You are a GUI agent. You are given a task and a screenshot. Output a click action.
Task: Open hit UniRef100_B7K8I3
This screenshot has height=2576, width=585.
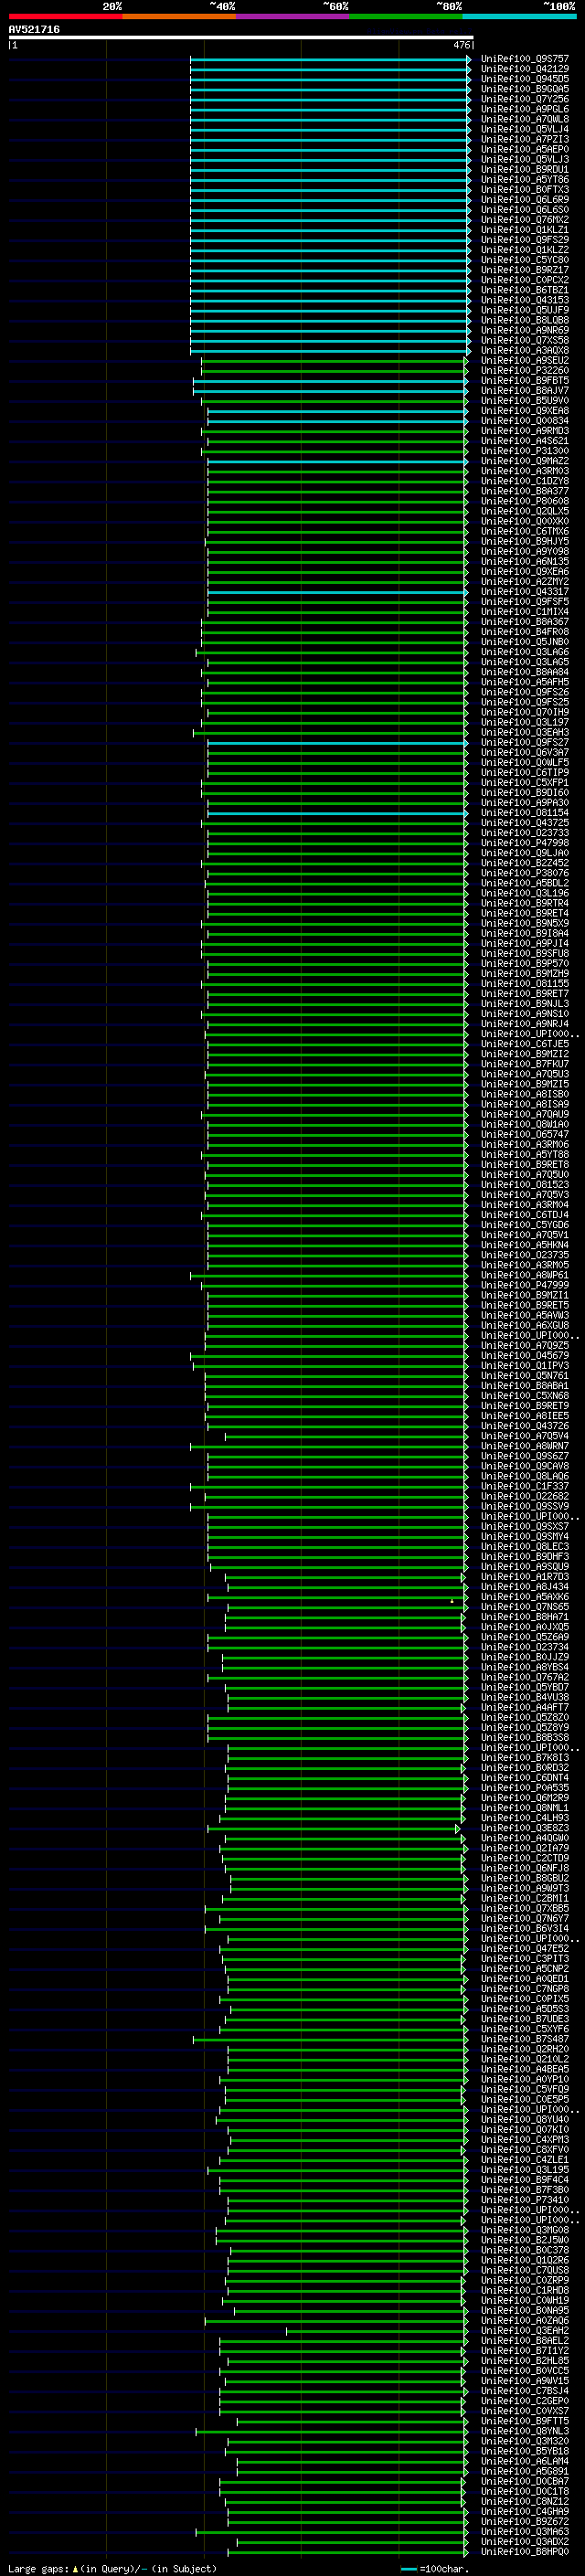tap(525, 1757)
